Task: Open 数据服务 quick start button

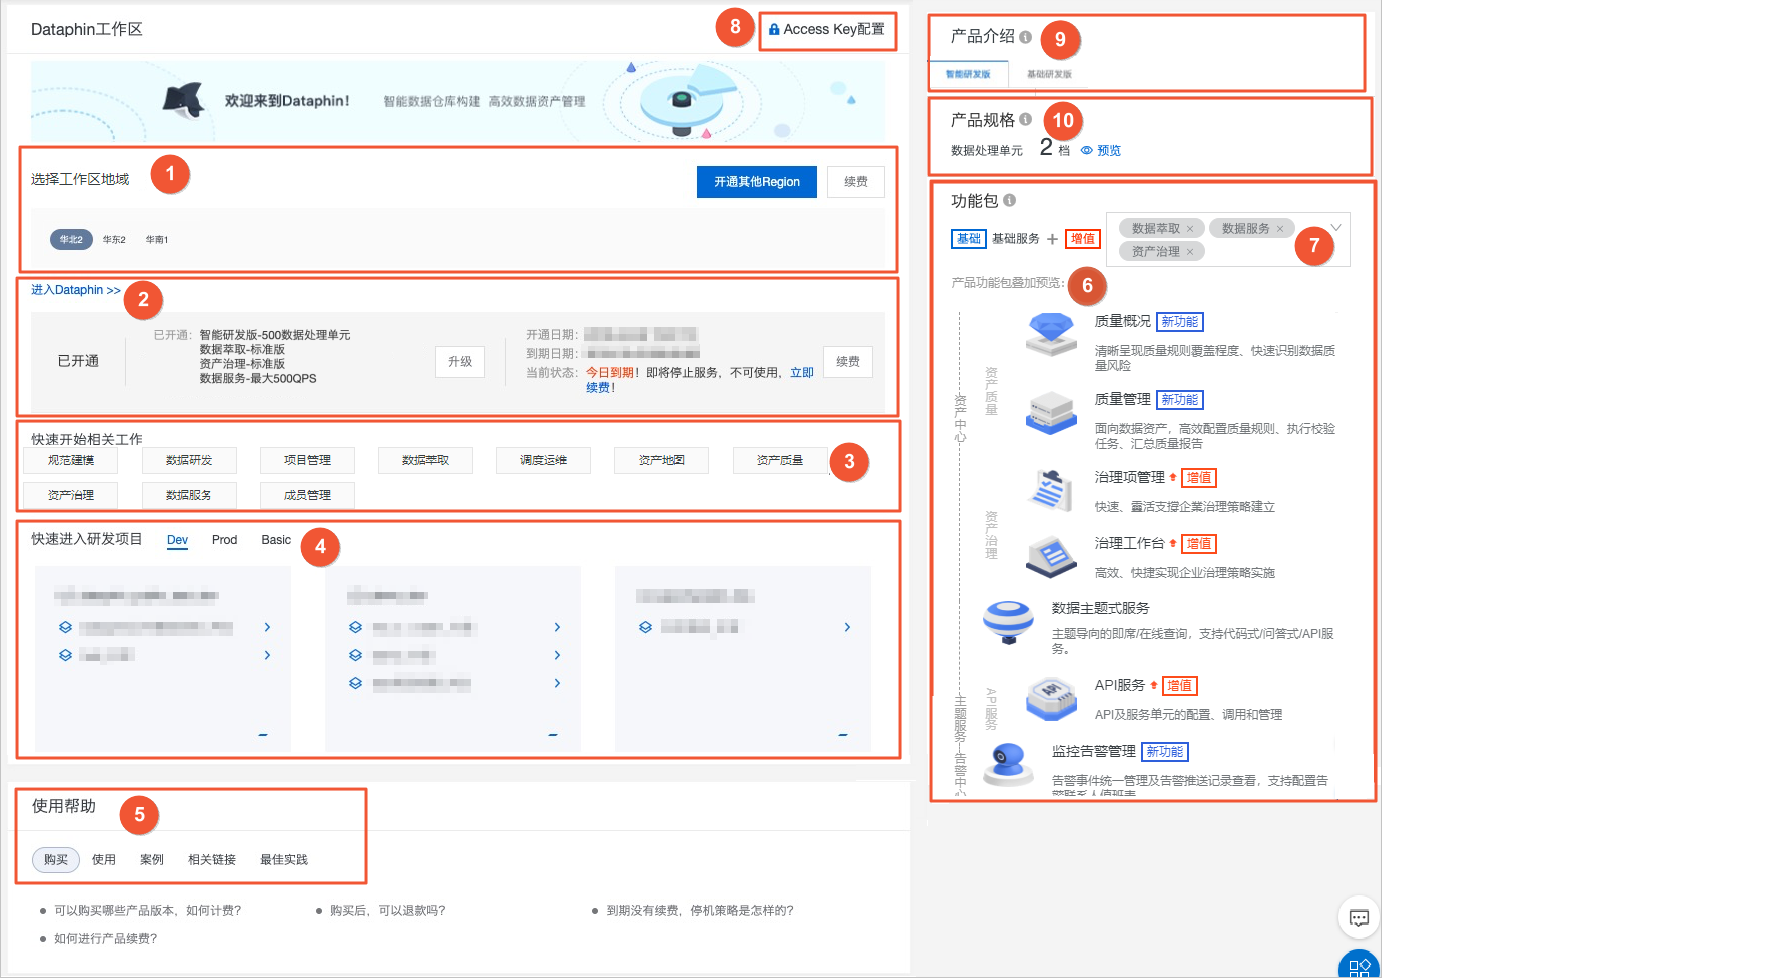Action: 189,495
